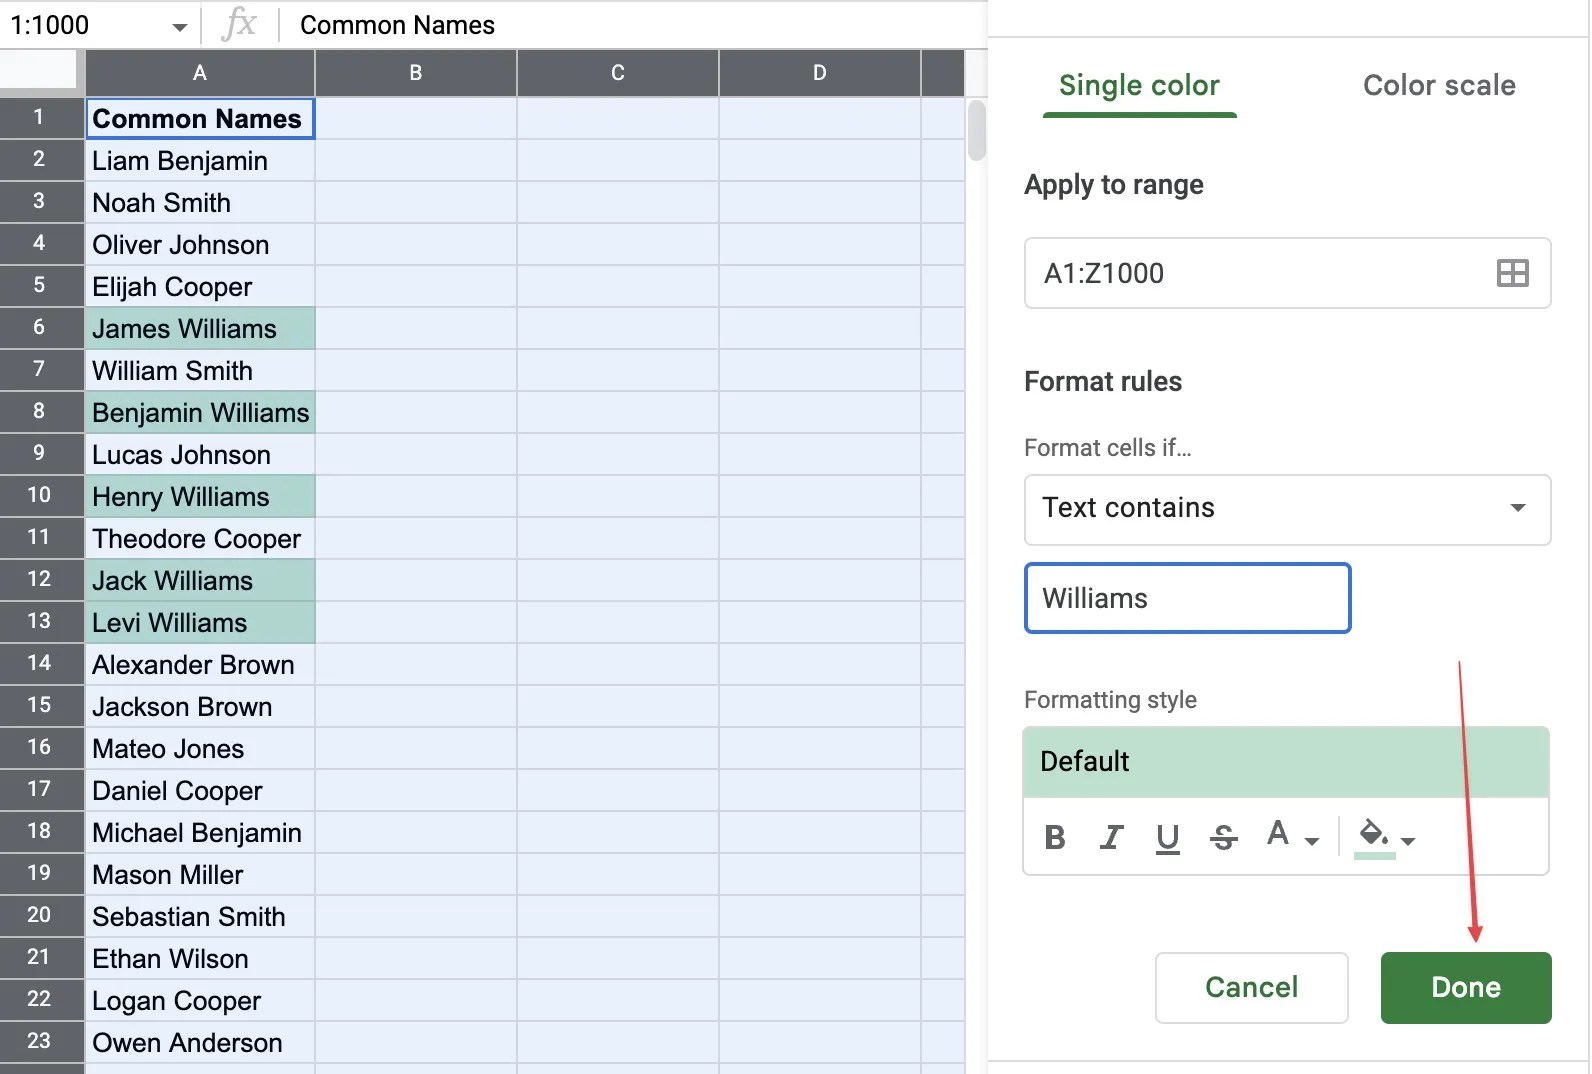Select column C header

click(618, 73)
